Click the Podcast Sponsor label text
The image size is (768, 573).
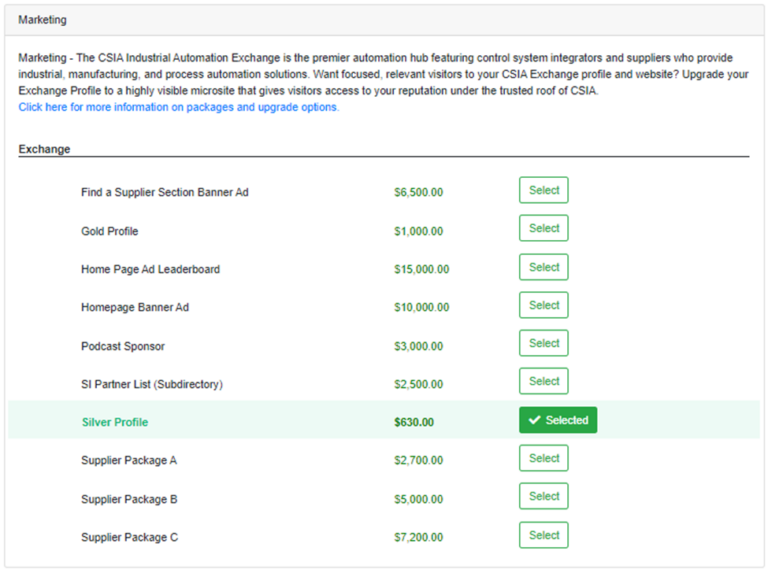click(x=122, y=346)
